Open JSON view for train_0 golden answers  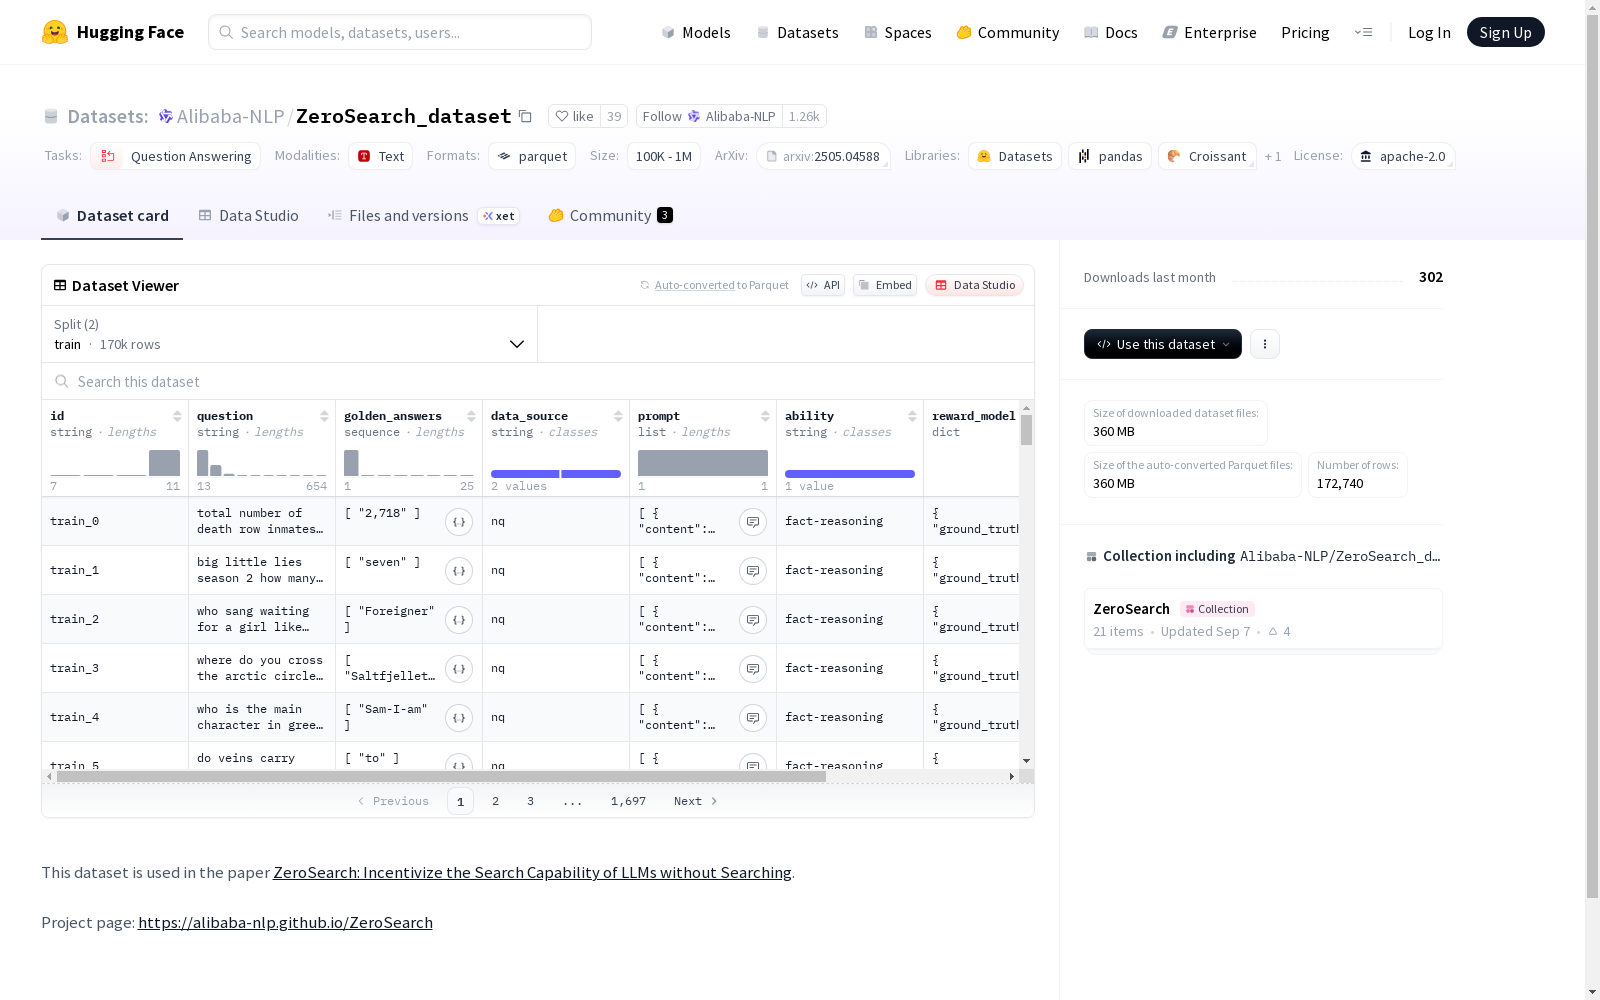pos(459,521)
